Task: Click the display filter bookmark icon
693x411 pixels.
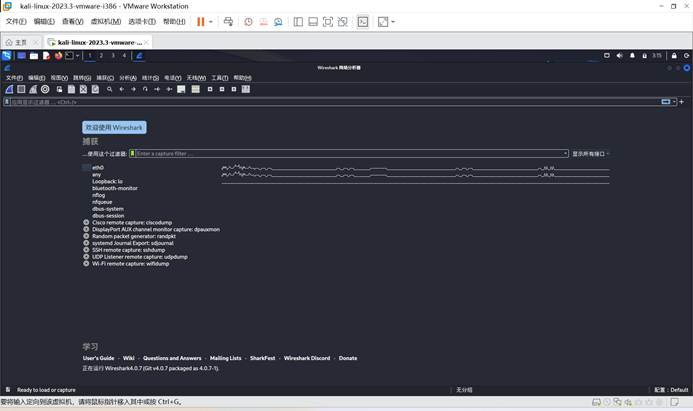Action: (x=7, y=102)
